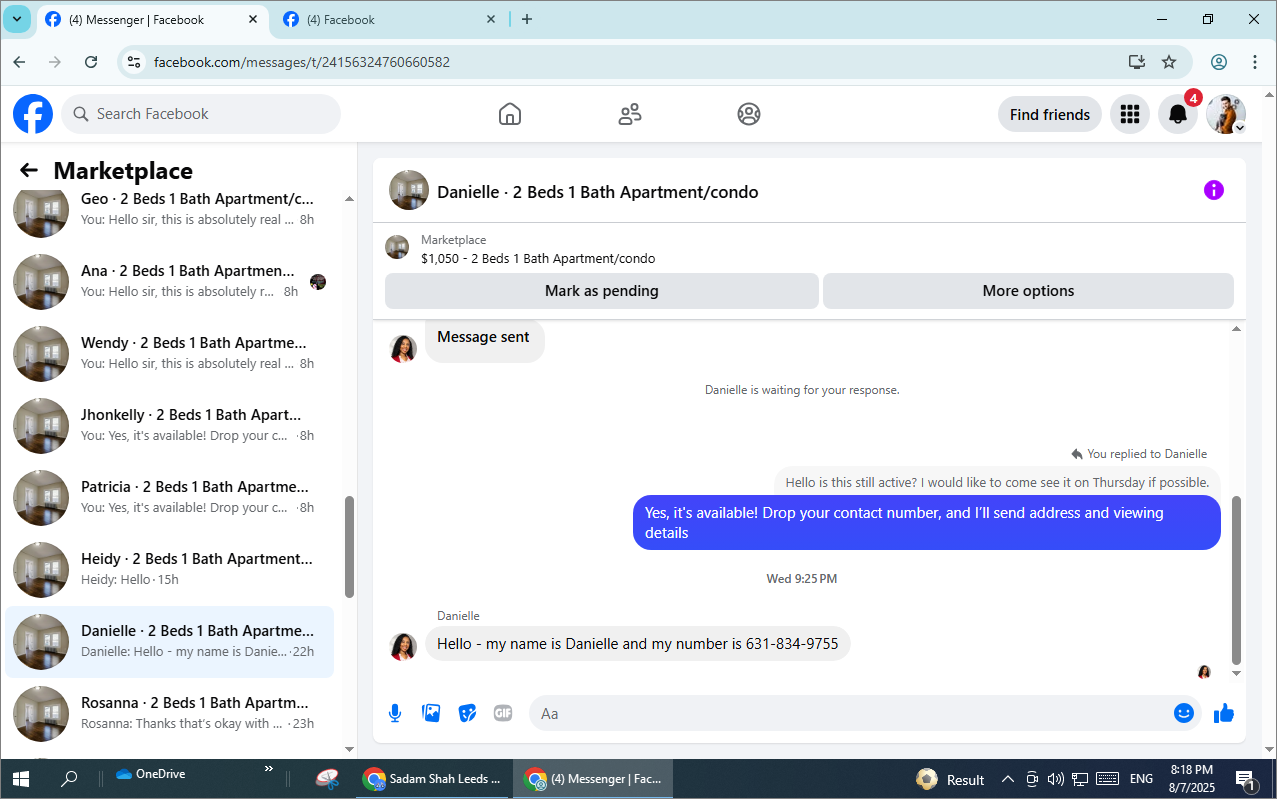
Task: Click Danielle's phone number message bubble
Action: click(638, 644)
